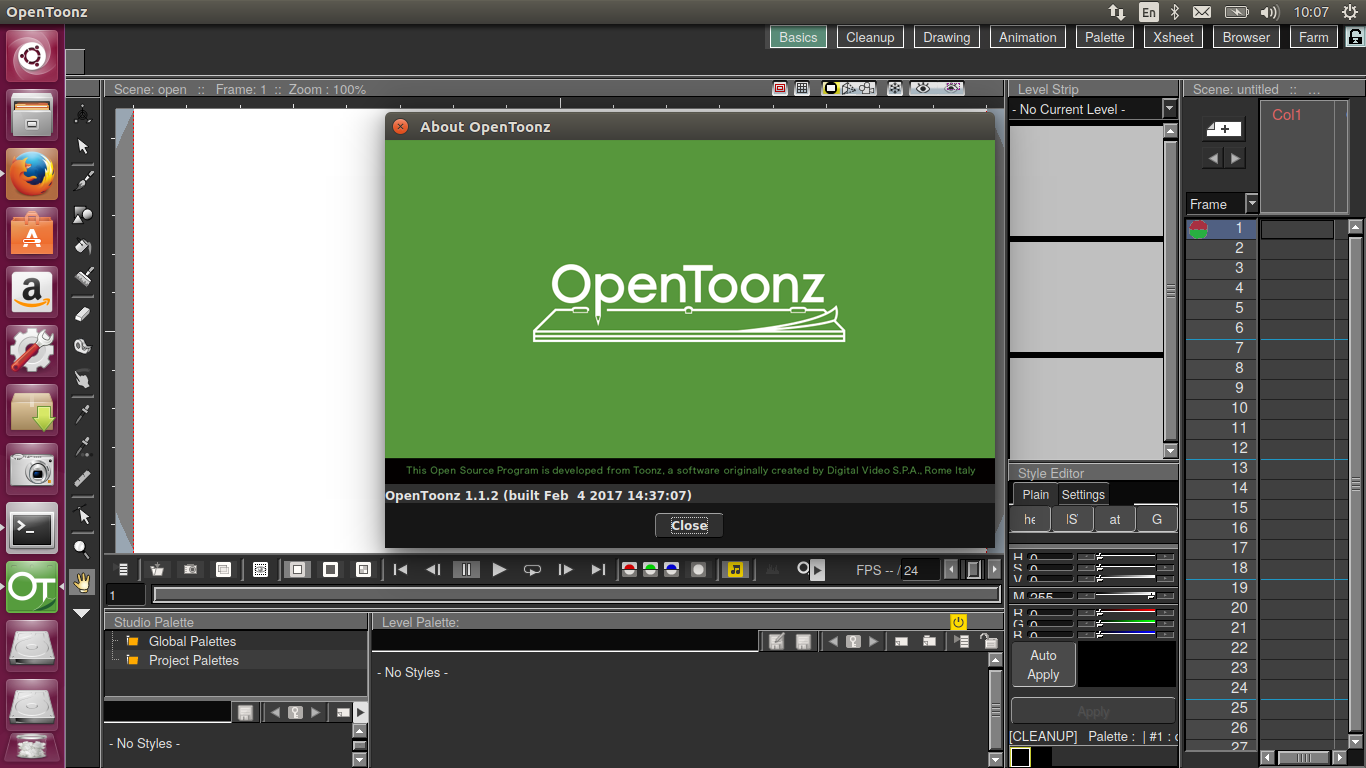Select the Tape tool
The width and height of the screenshot is (1366, 768).
pos(83,346)
